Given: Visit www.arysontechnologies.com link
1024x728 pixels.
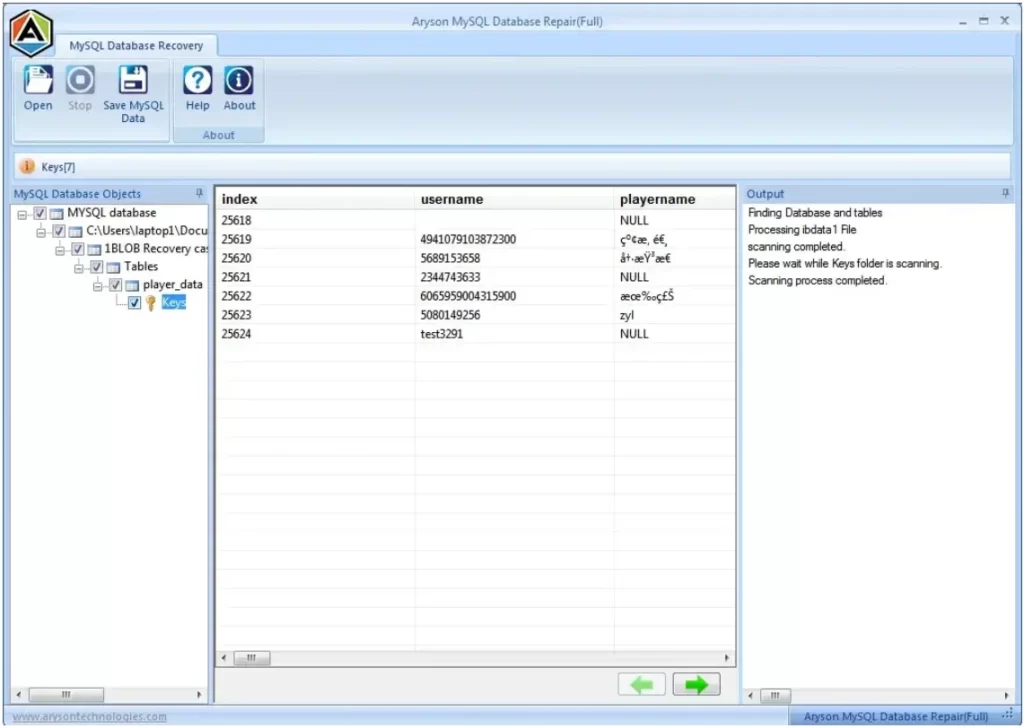Looking at the screenshot, I should click(x=89, y=716).
